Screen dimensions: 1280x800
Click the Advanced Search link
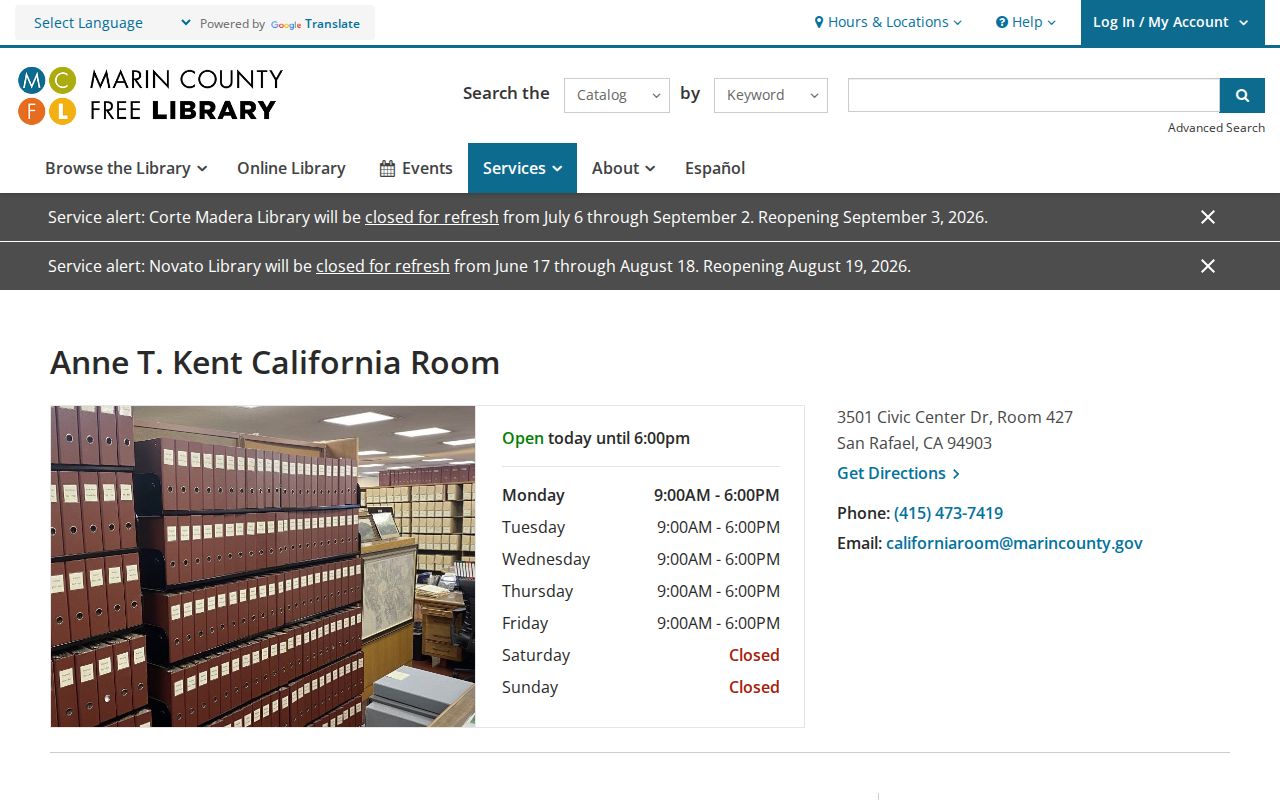pyautogui.click(x=1216, y=127)
